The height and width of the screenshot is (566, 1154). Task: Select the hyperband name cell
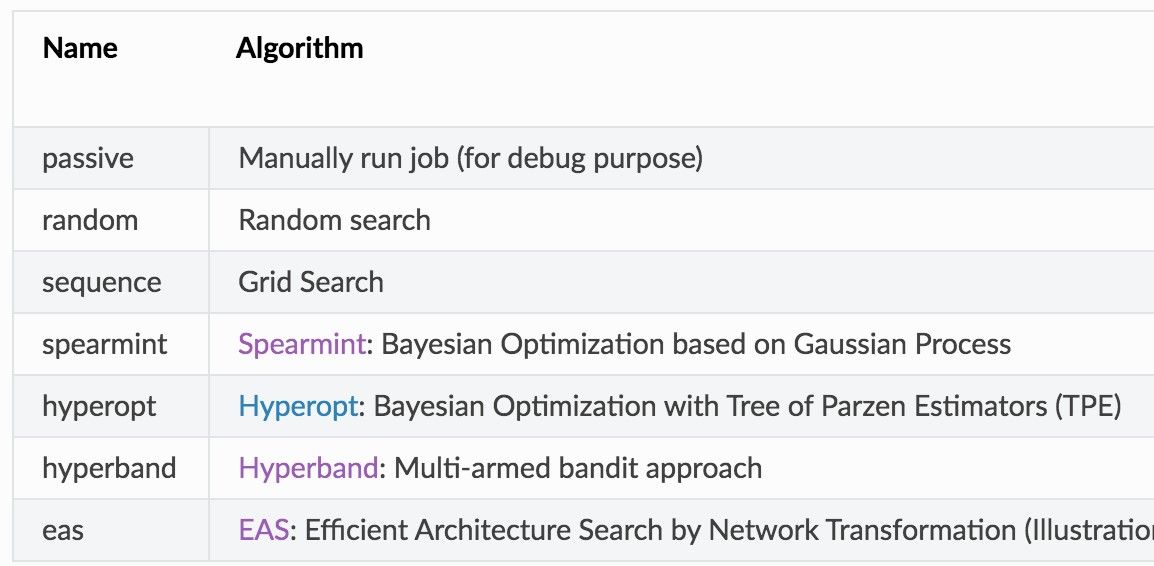[111, 468]
